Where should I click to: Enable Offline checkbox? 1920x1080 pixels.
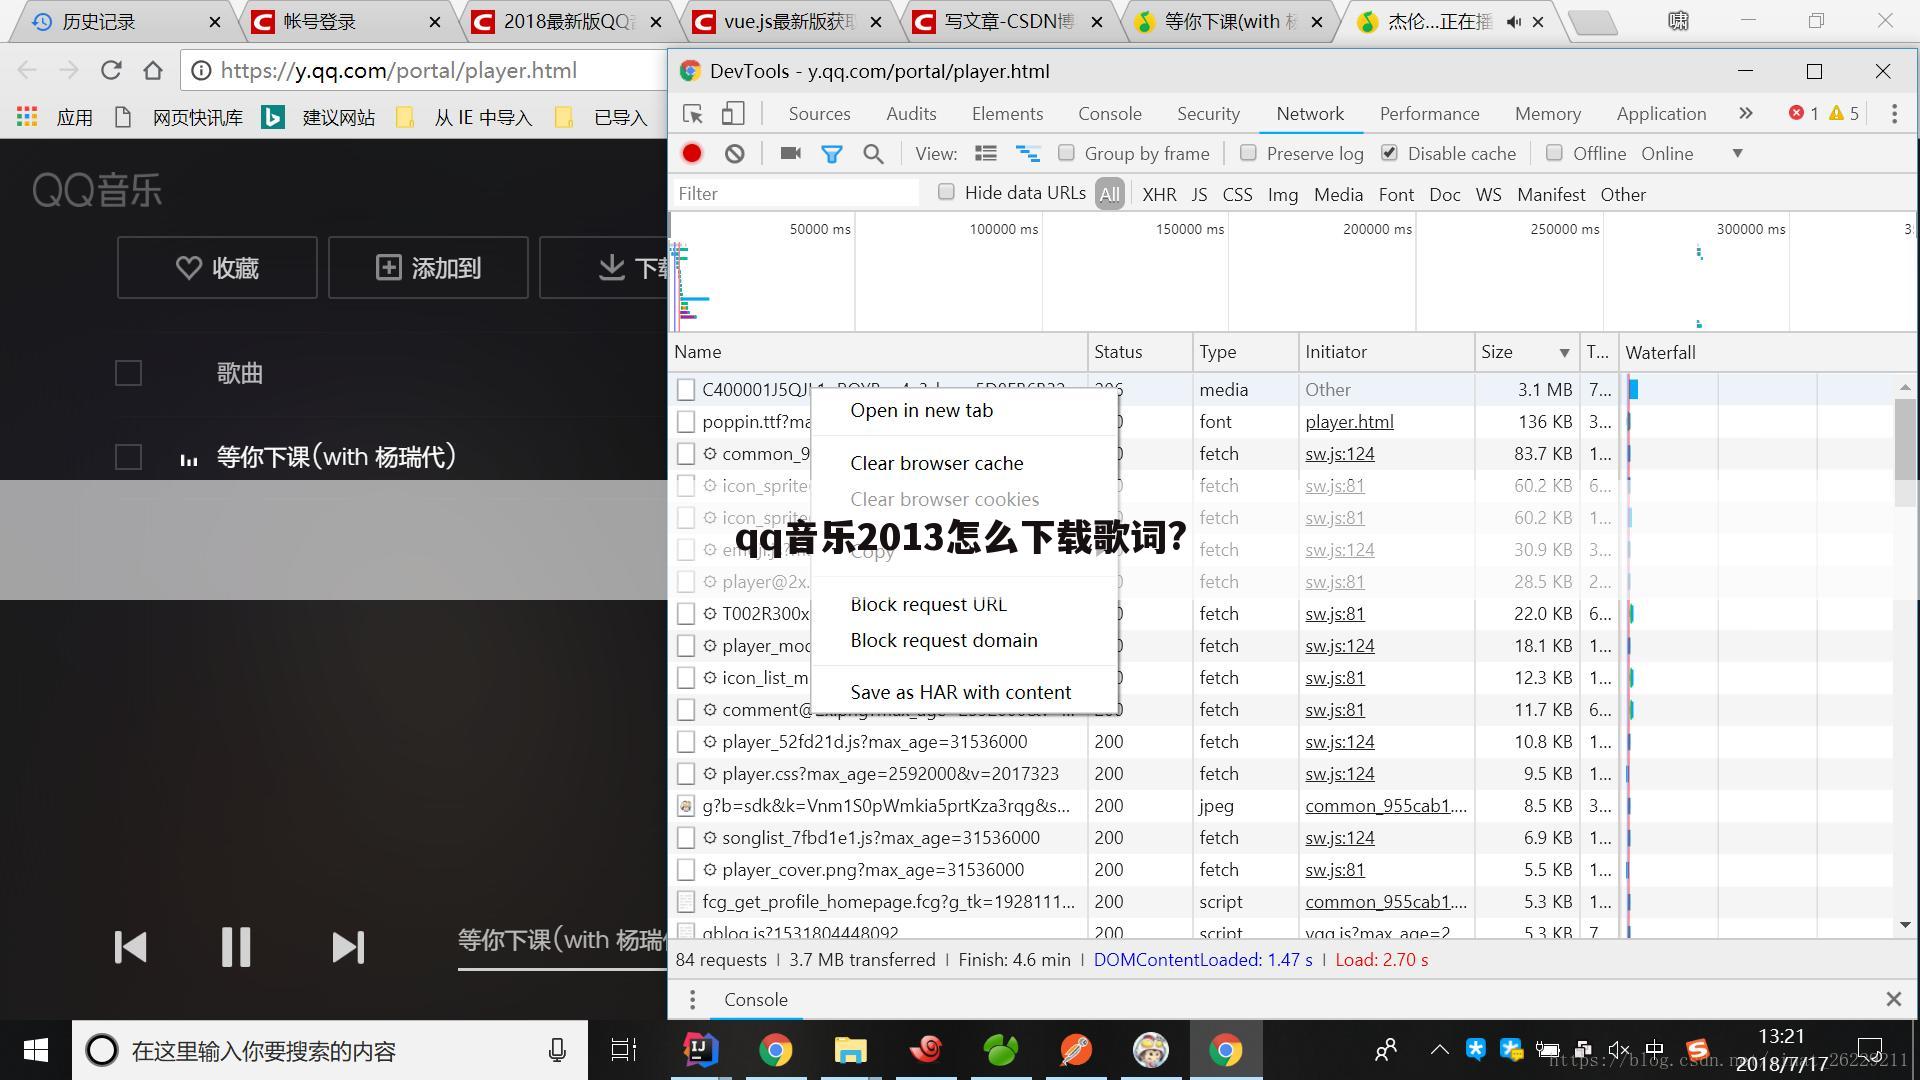(x=1554, y=153)
